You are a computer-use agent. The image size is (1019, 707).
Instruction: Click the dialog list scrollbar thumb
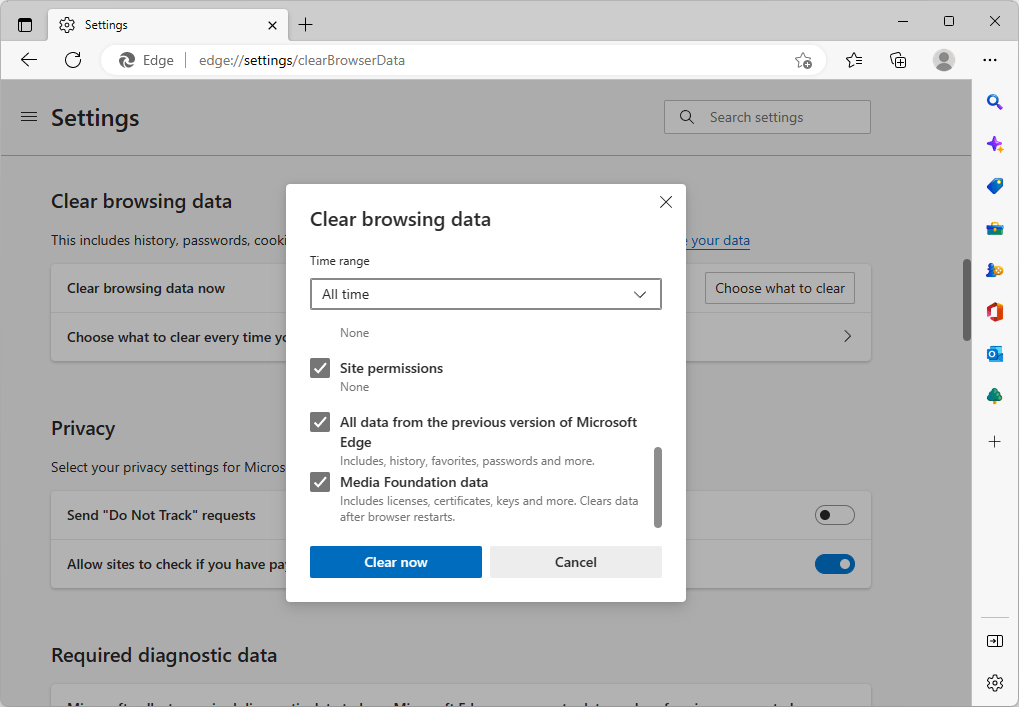coord(658,487)
